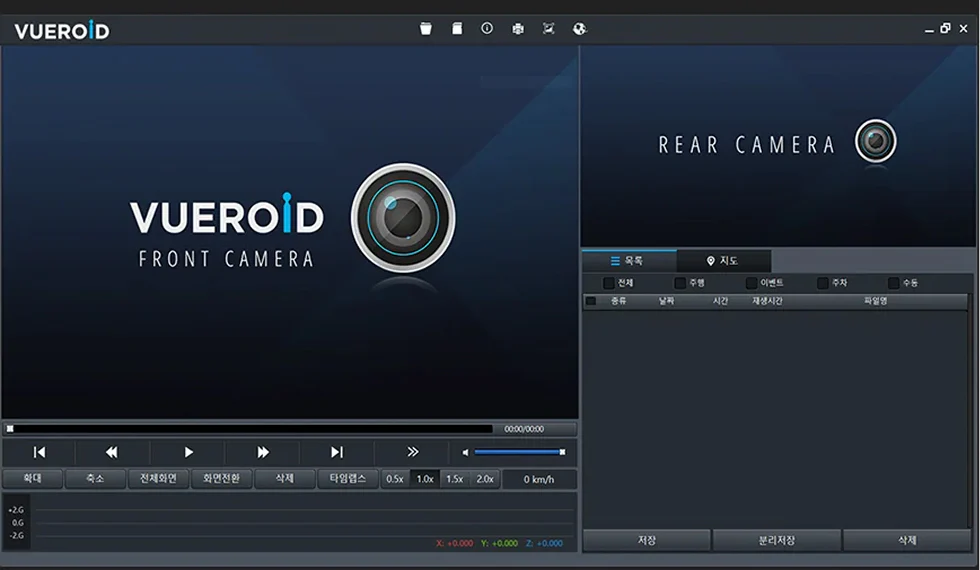Image resolution: width=980 pixels, height=570 pixels.
Task: Set playback speed to 2.0x
Action: 485,479
